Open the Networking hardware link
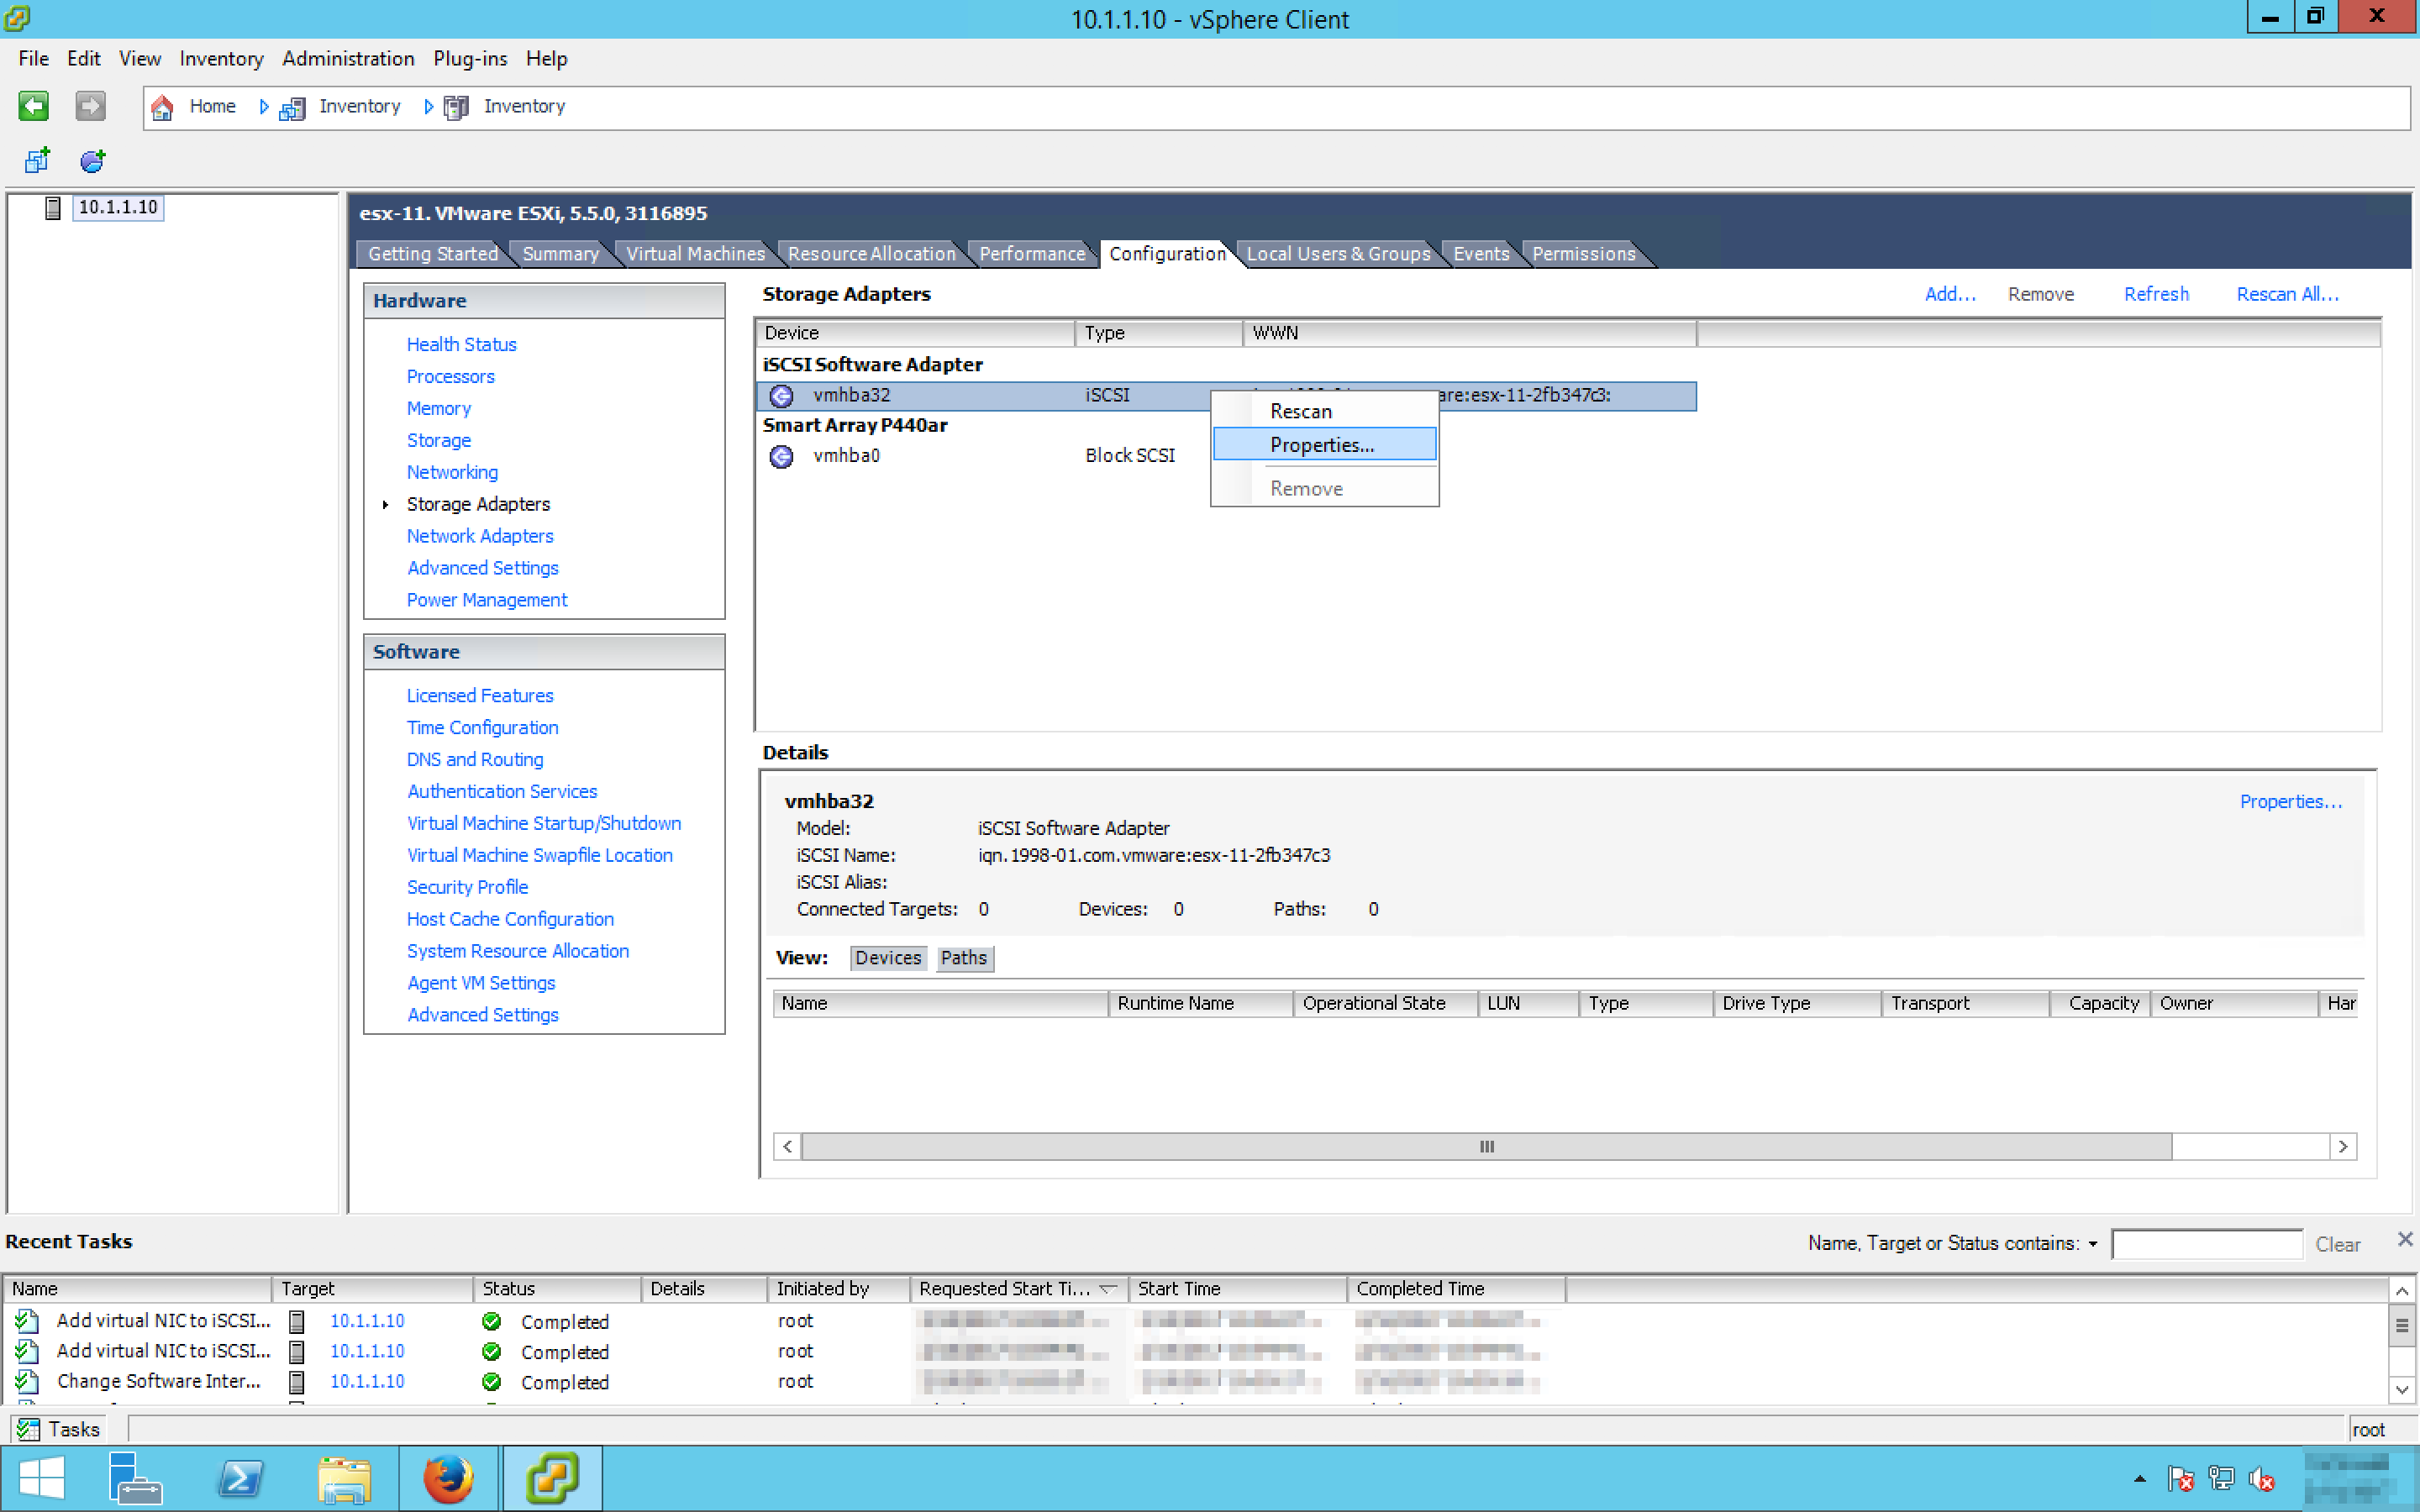Image resolution: width=2420 pixels, height=1512 pixels. point(452,472)
